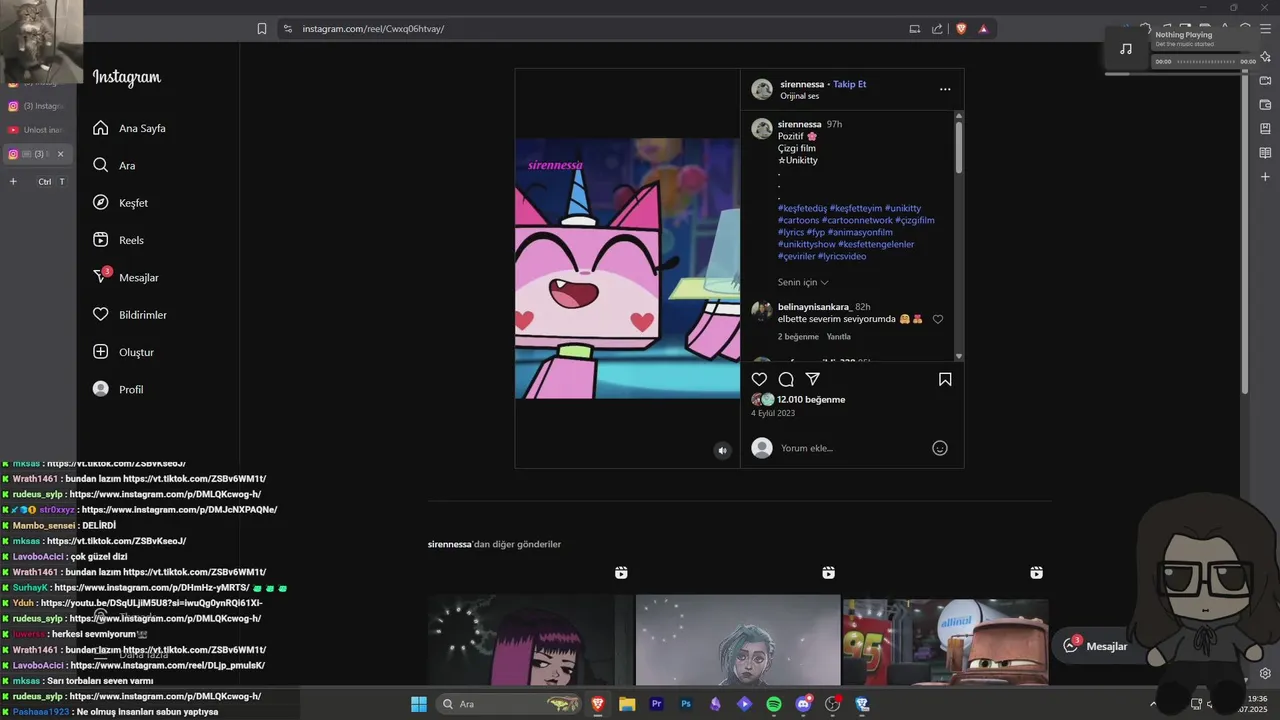Follow sirennessa via Takip Et
1280x720 pixels.
point(850,84)
